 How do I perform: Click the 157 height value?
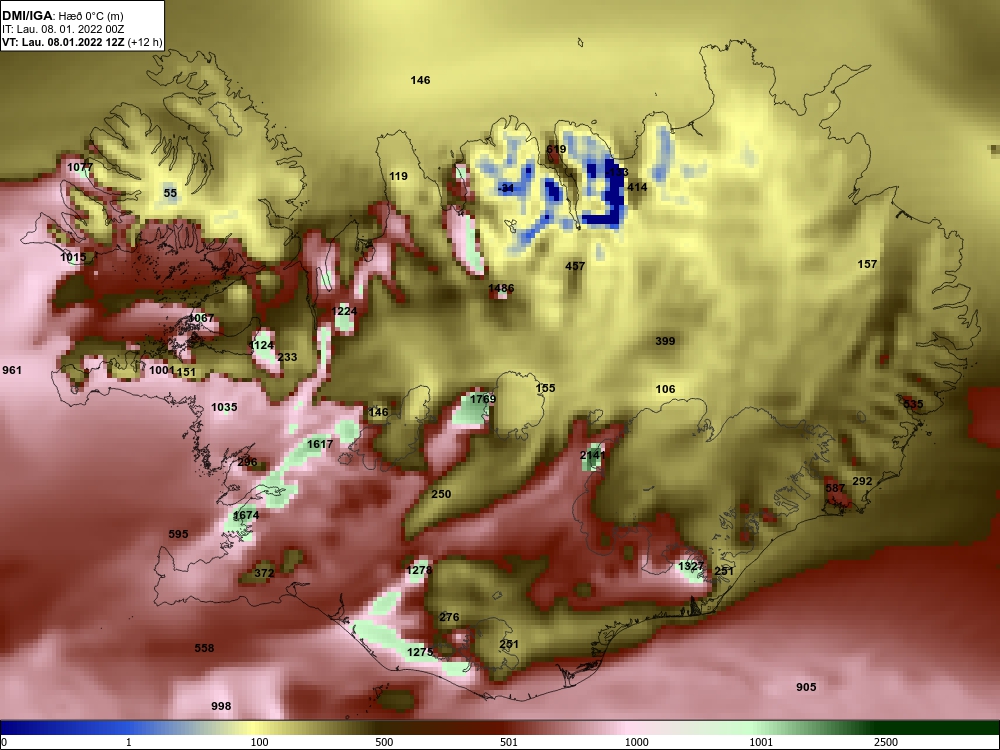[867, 263]
